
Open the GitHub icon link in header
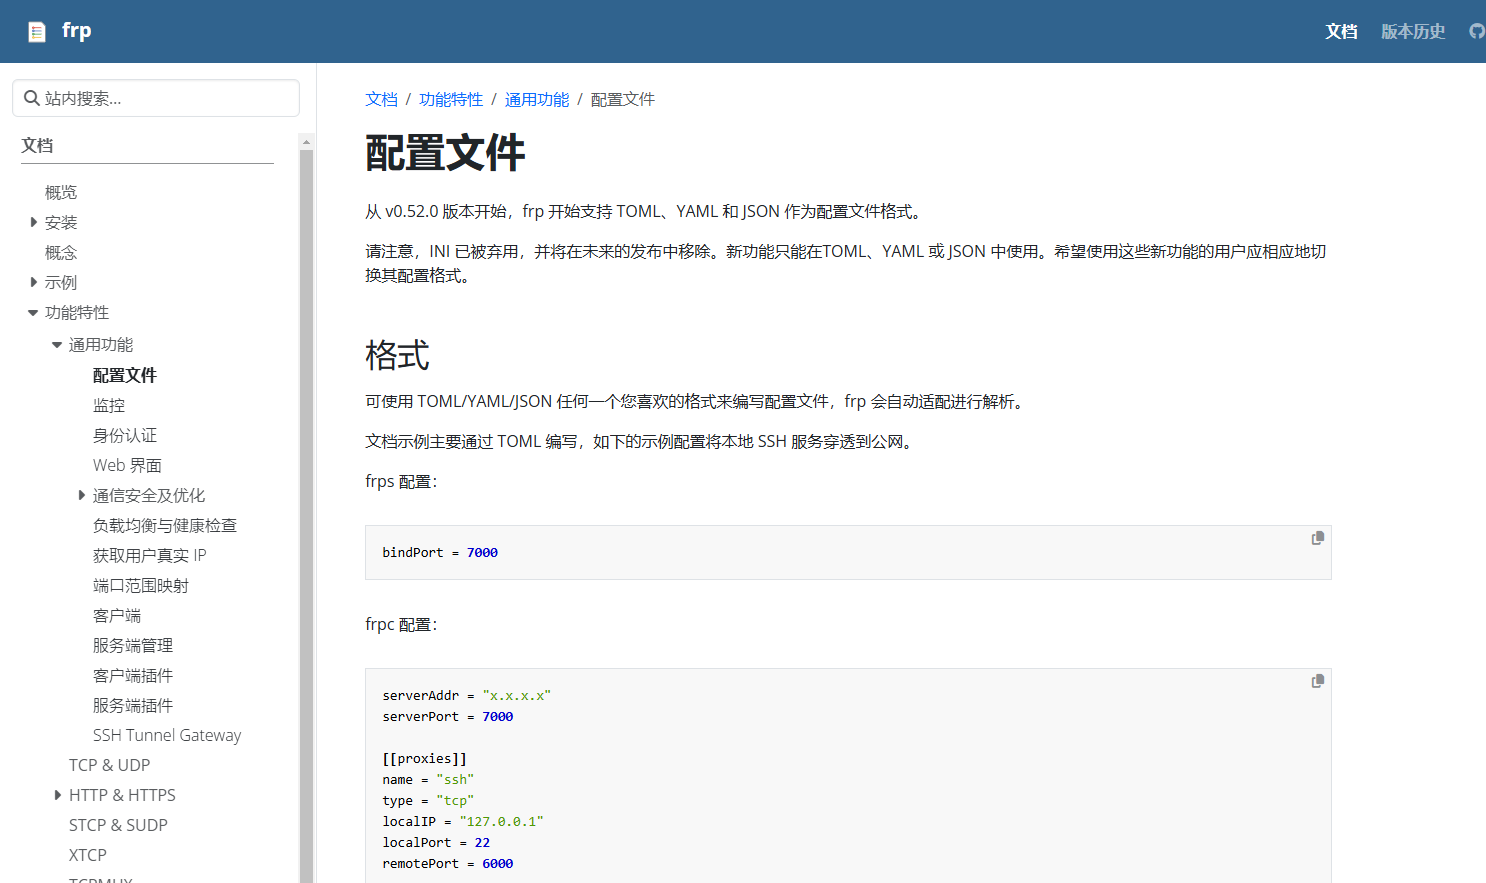(1476, 31)
